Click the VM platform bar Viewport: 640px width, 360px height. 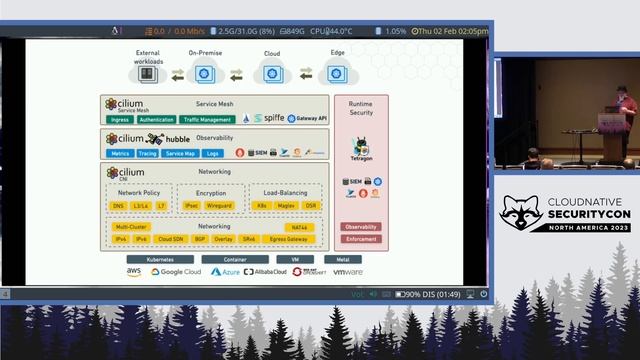(x=295, y=260)
